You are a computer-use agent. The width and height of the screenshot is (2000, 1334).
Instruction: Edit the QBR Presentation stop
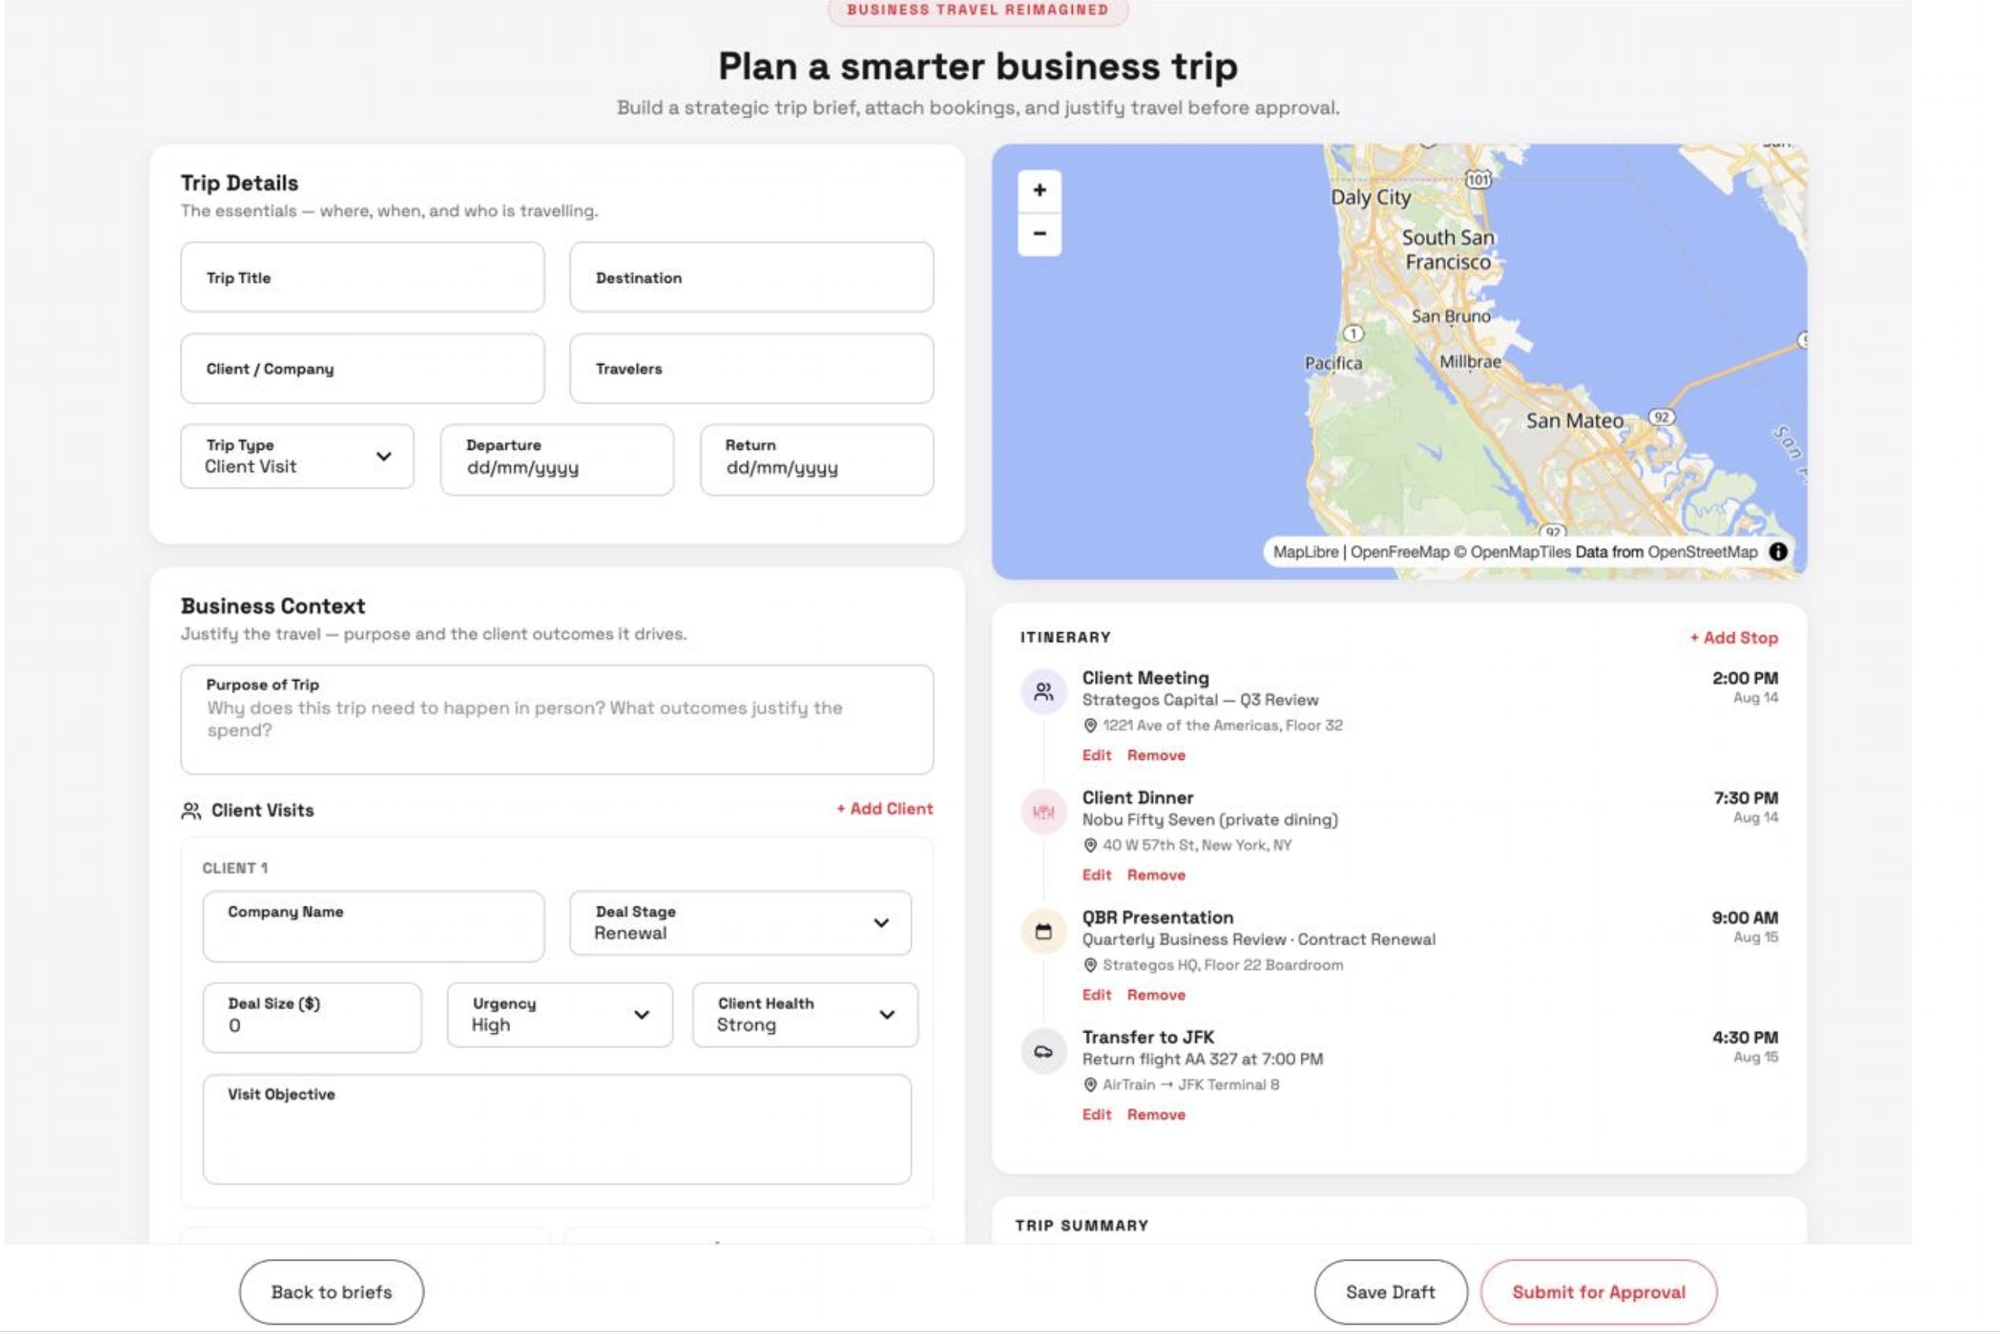[1096, 995]
